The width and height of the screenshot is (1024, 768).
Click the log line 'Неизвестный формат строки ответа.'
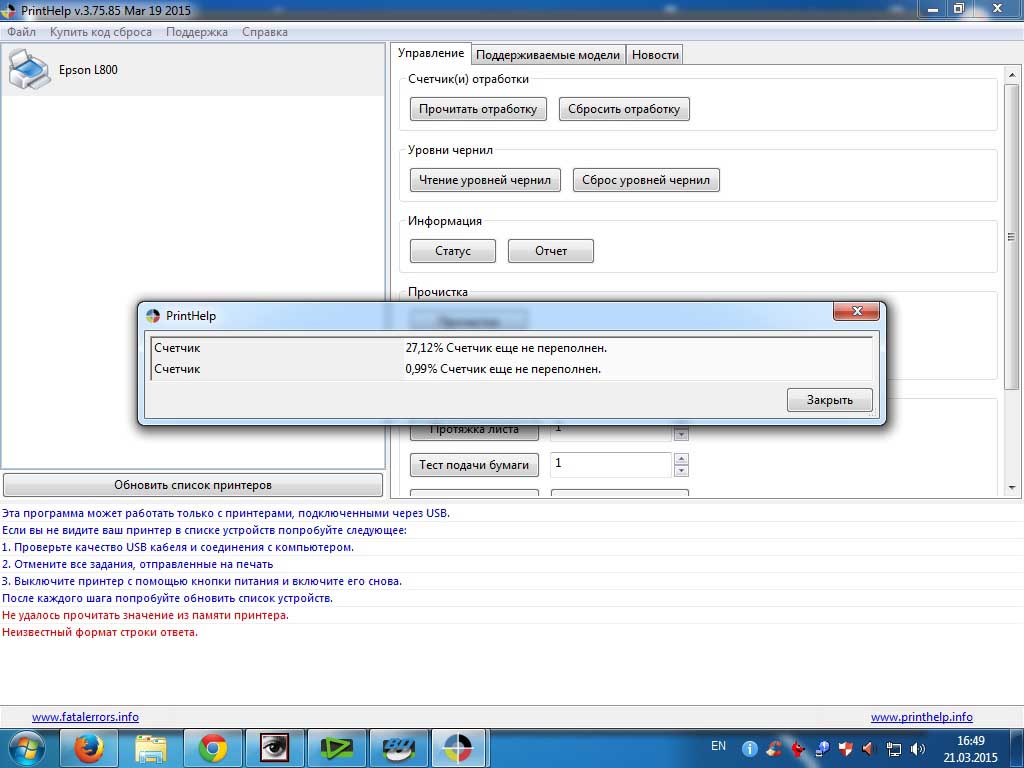click(100, 632)
